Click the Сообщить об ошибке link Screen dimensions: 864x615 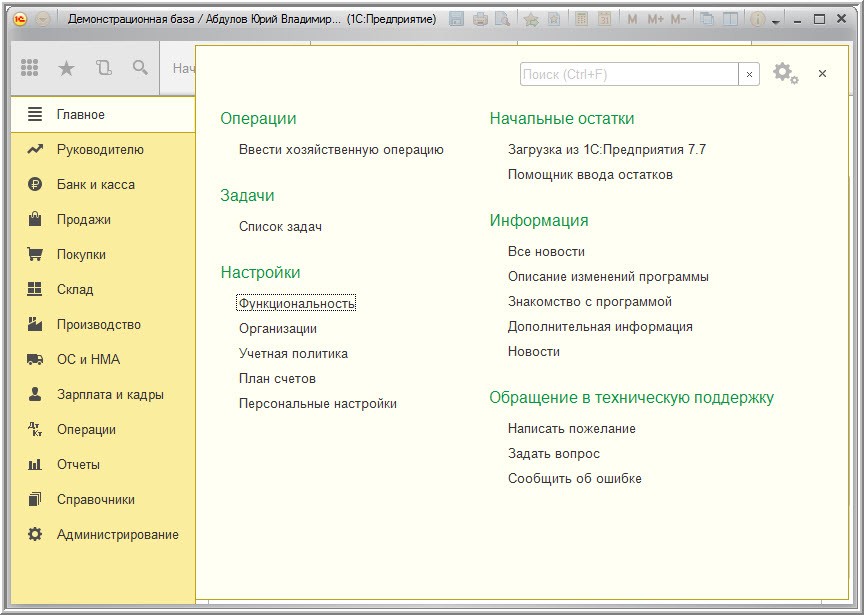[574, 478]
